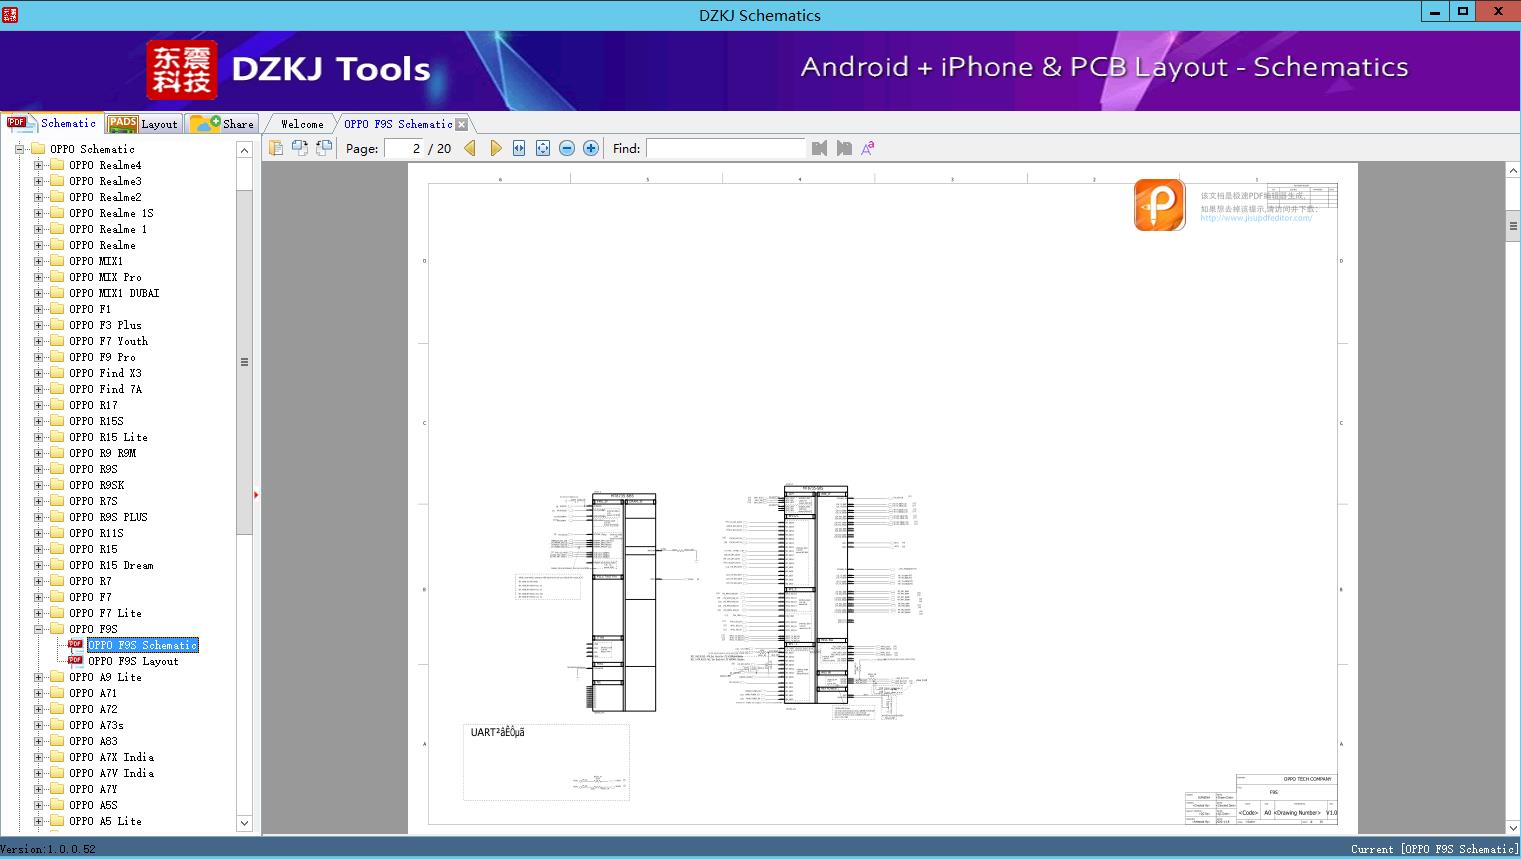The height and width of the screenshot is (859, 1521).
Task: Open the jisupdfeditor.com link
Action: click(x=1256, y=218)
